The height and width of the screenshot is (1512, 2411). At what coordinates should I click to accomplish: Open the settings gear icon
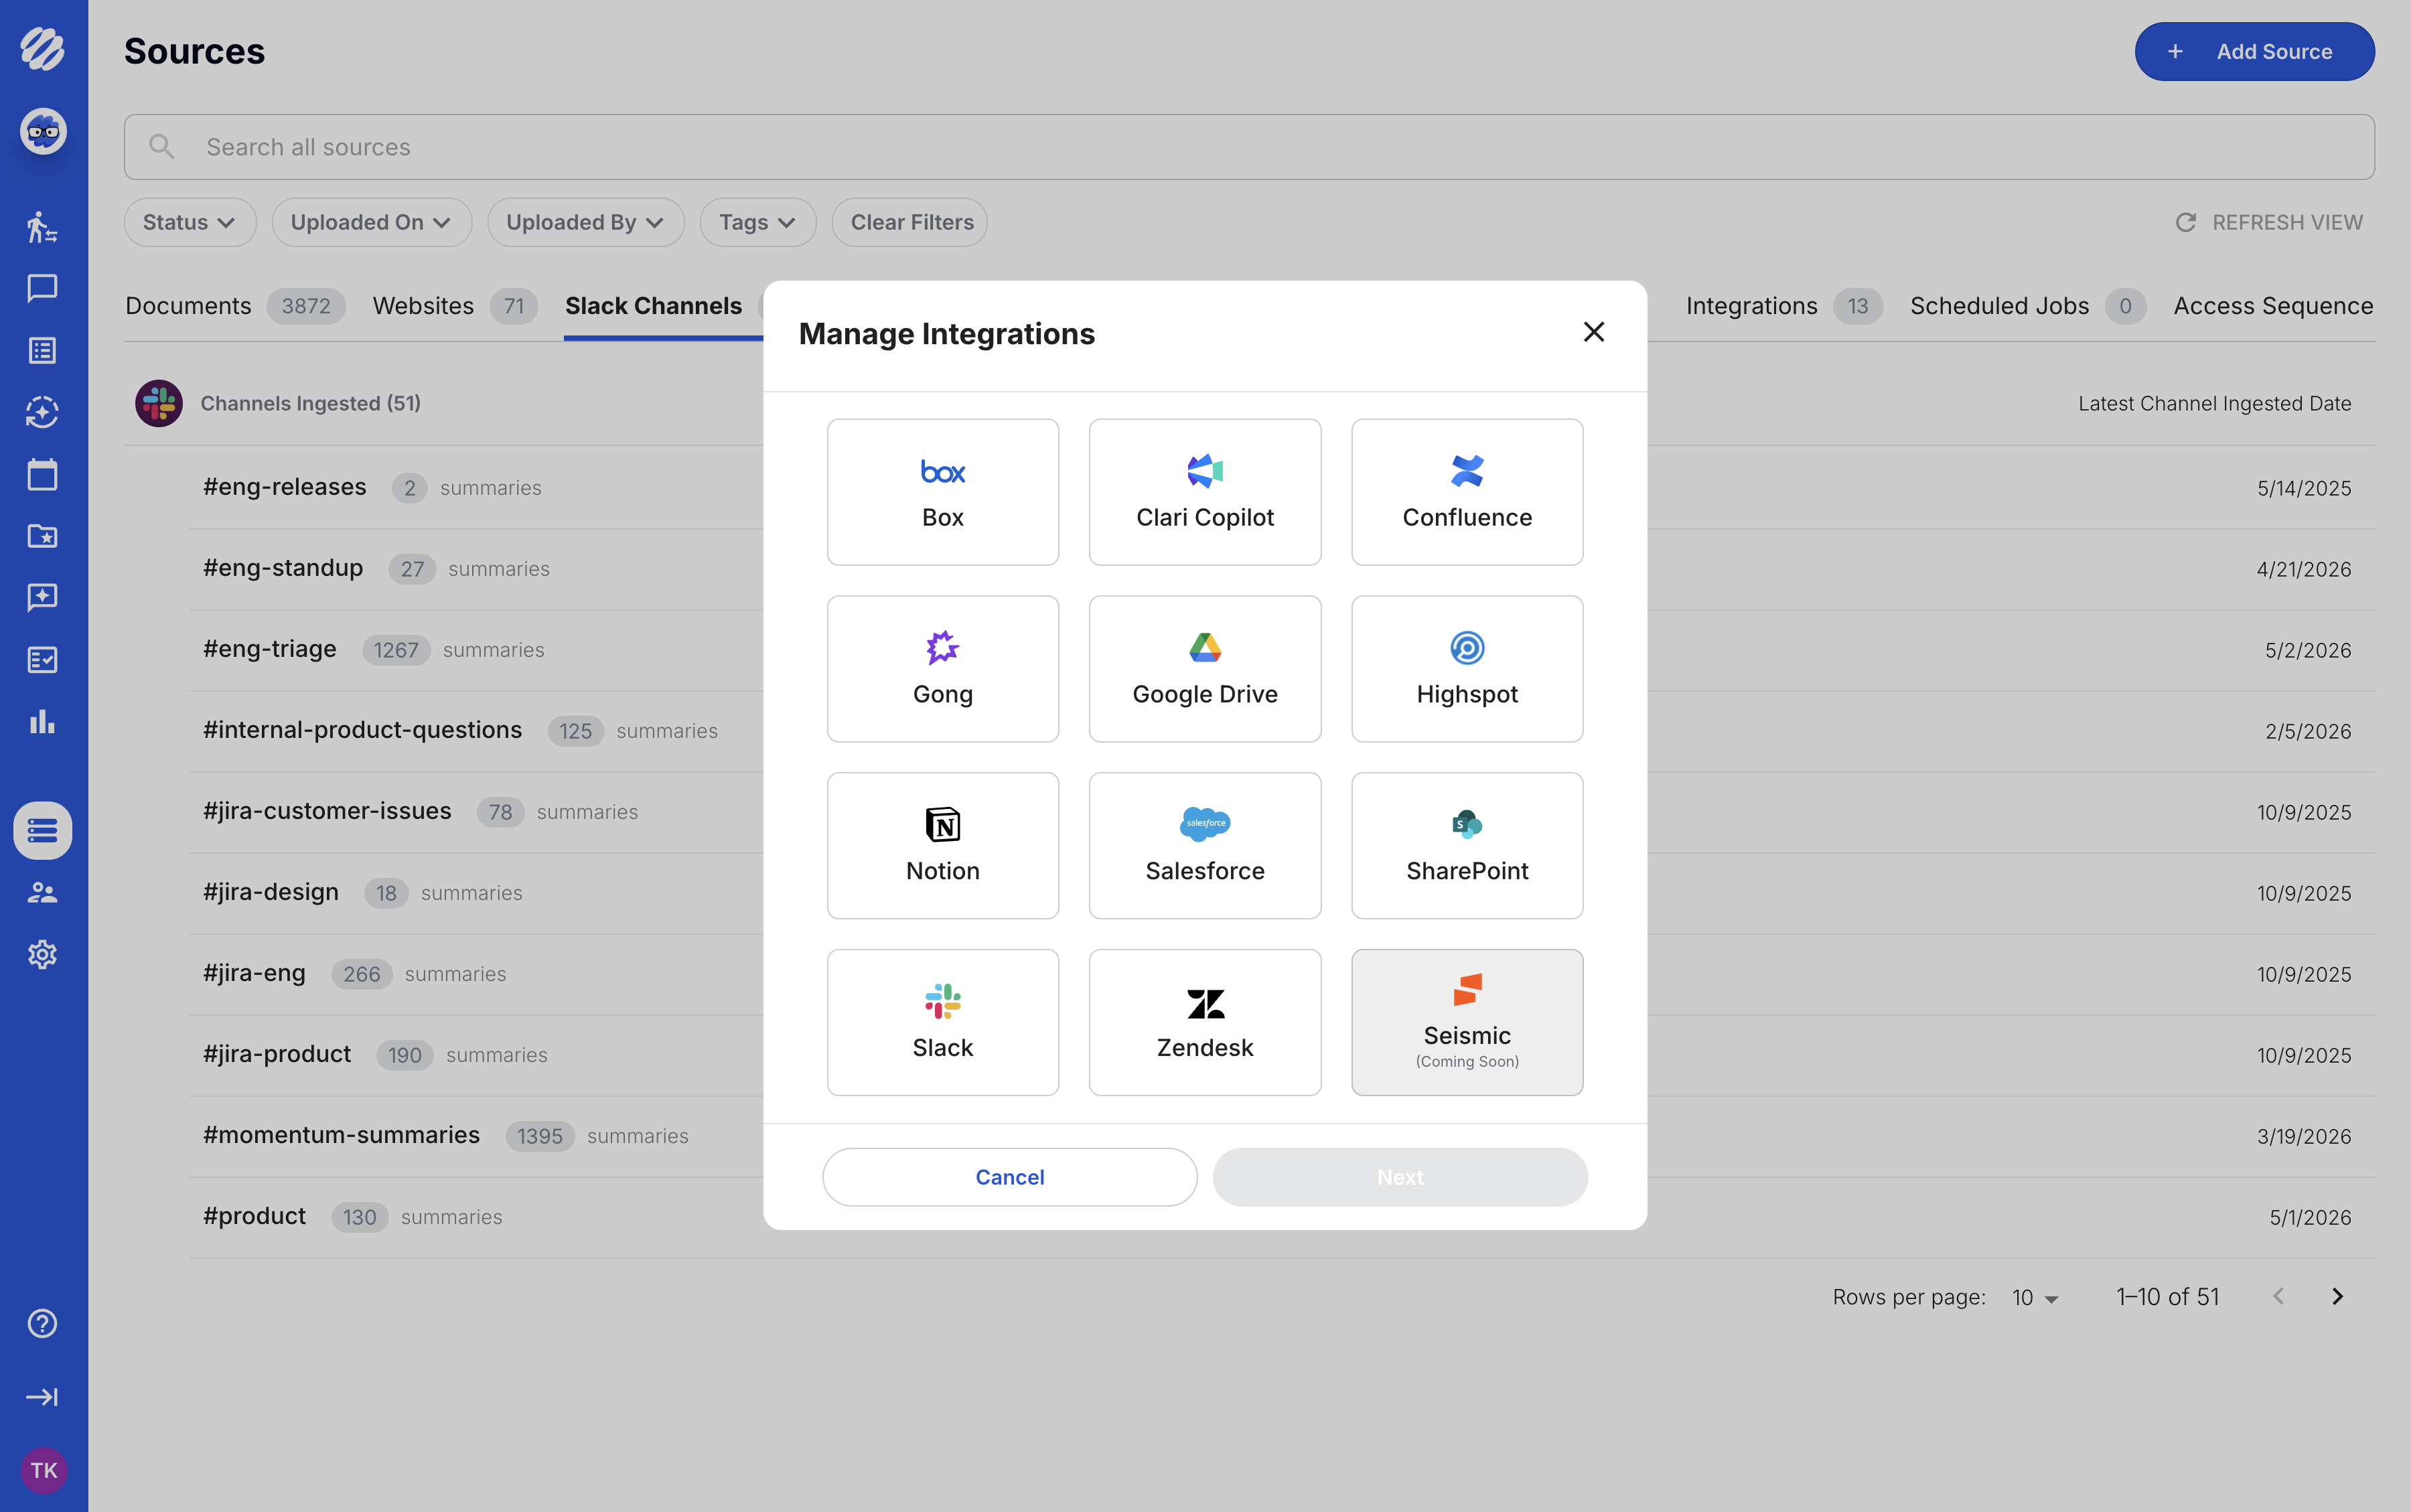coord(42,954)
